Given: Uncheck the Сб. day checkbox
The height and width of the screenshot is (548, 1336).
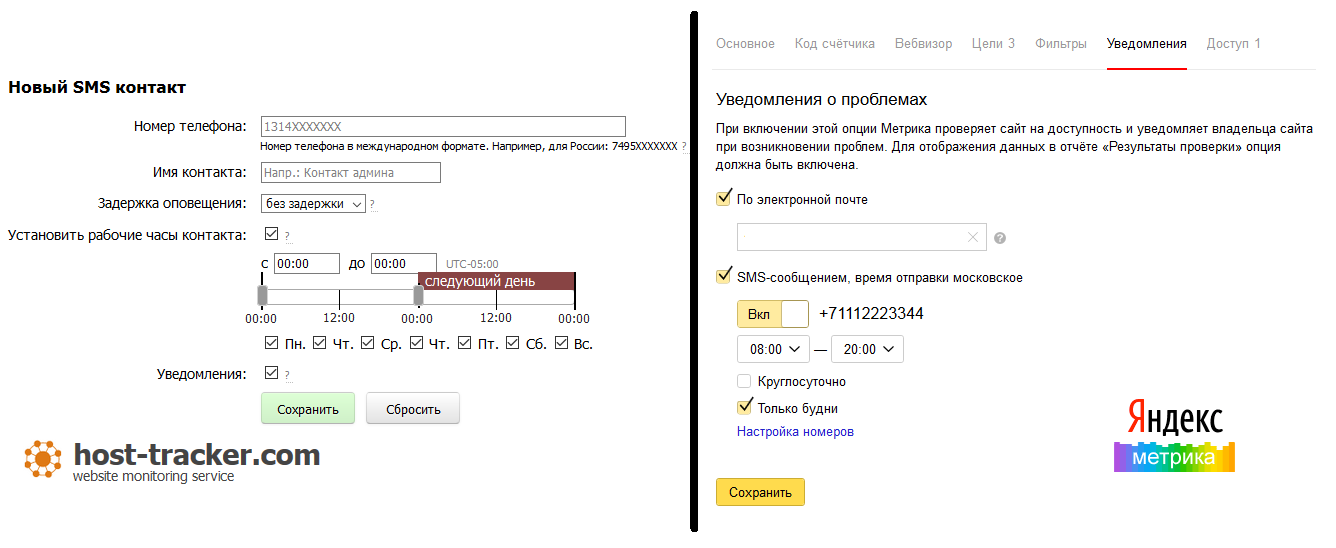Looking at the screenshot, I should [513, 343].
